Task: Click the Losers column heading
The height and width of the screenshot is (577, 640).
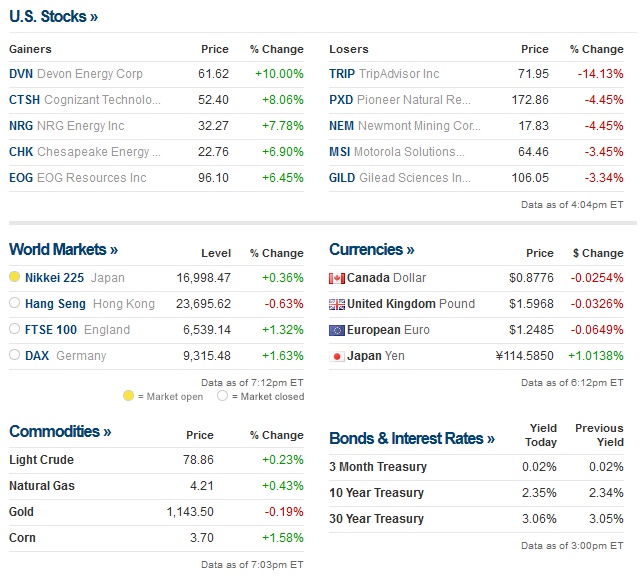Action: (349, 49)
